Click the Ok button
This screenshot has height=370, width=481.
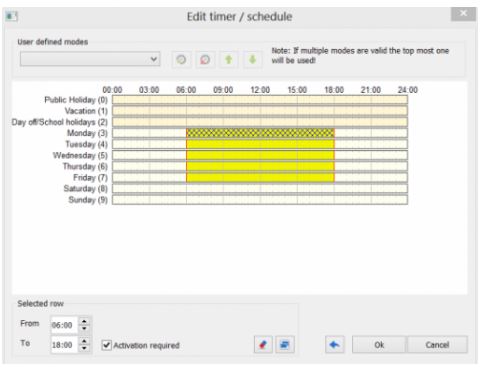click(x=379, y=345)
